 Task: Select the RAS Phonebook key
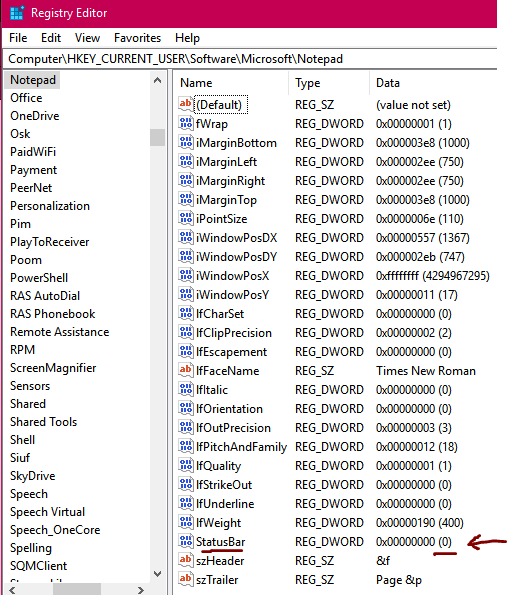click(52, 314)
